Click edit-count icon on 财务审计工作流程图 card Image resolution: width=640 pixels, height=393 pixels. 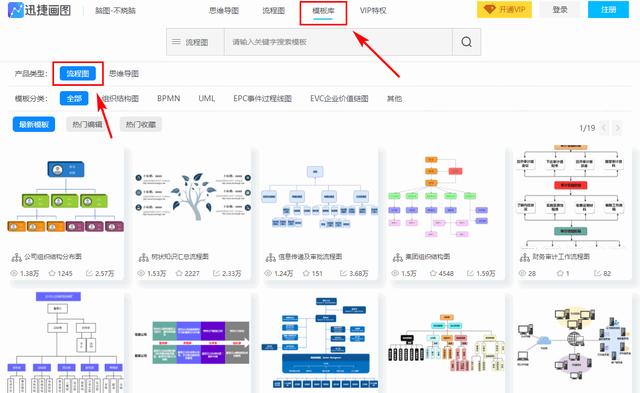[x=598, y=273]
